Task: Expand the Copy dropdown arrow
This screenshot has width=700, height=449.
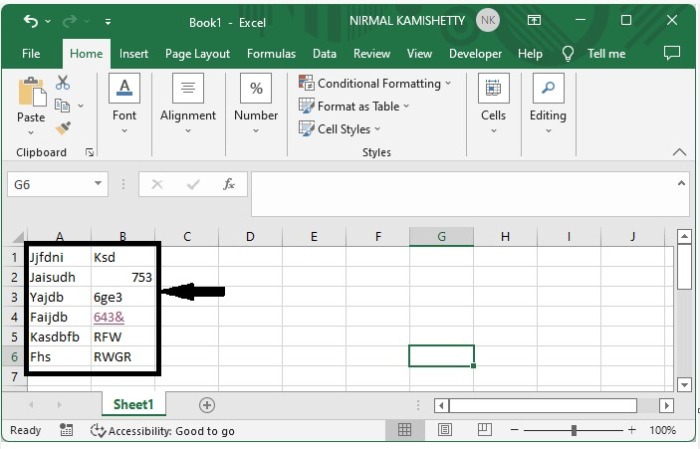Action: click(x=81, y=106)
